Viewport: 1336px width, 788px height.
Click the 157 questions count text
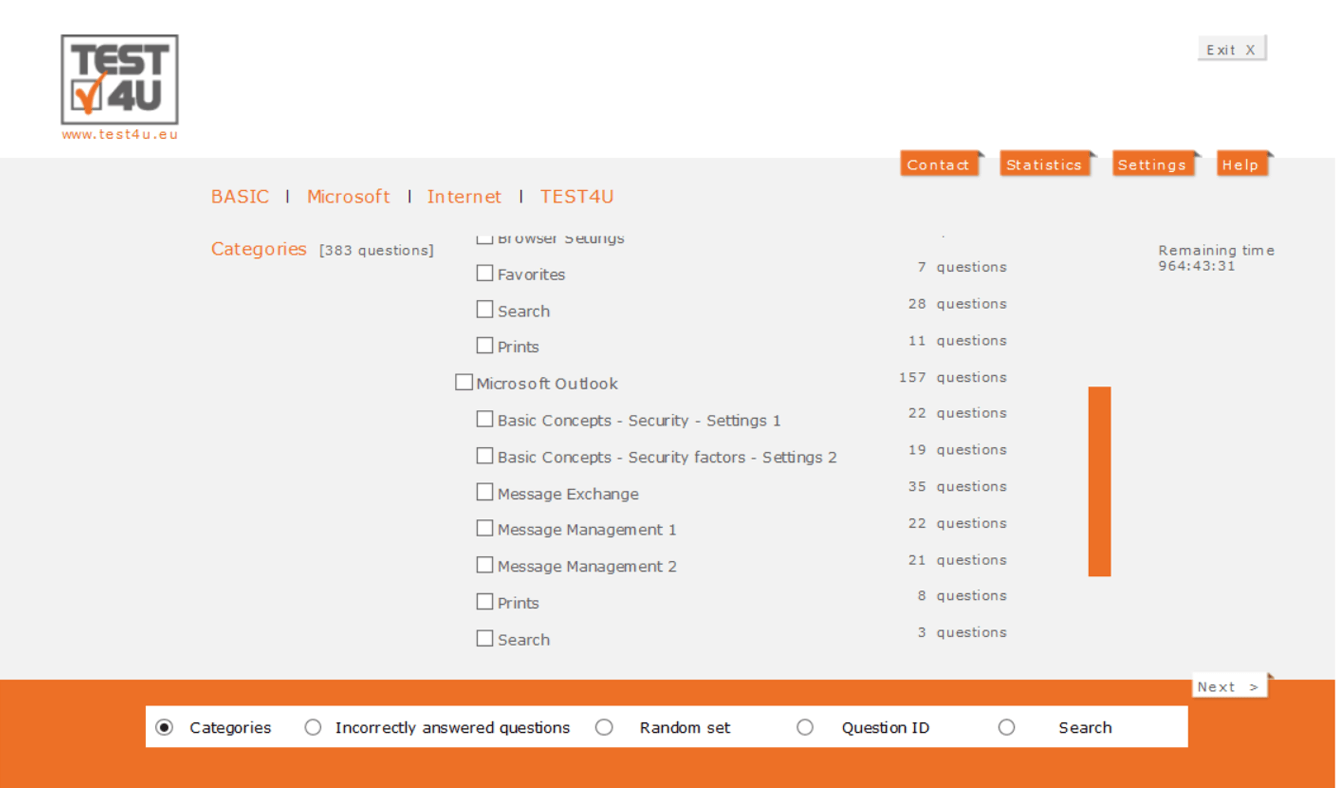(953, 377)
